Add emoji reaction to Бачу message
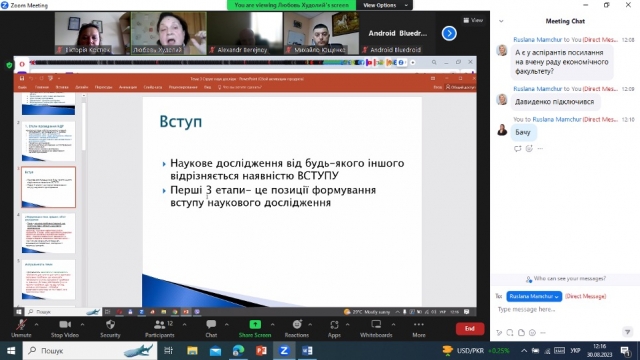 point(529,149)
